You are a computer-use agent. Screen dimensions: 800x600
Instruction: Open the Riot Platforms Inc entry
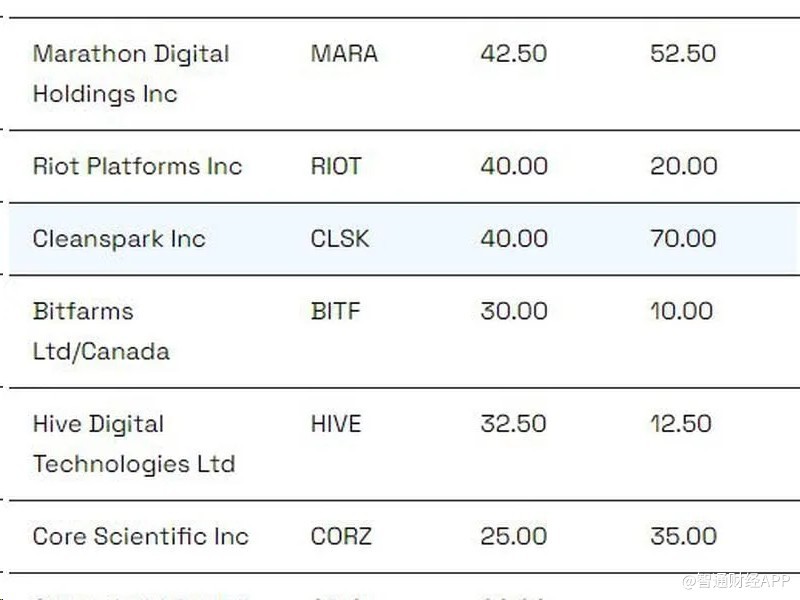[x=137, y=166]
